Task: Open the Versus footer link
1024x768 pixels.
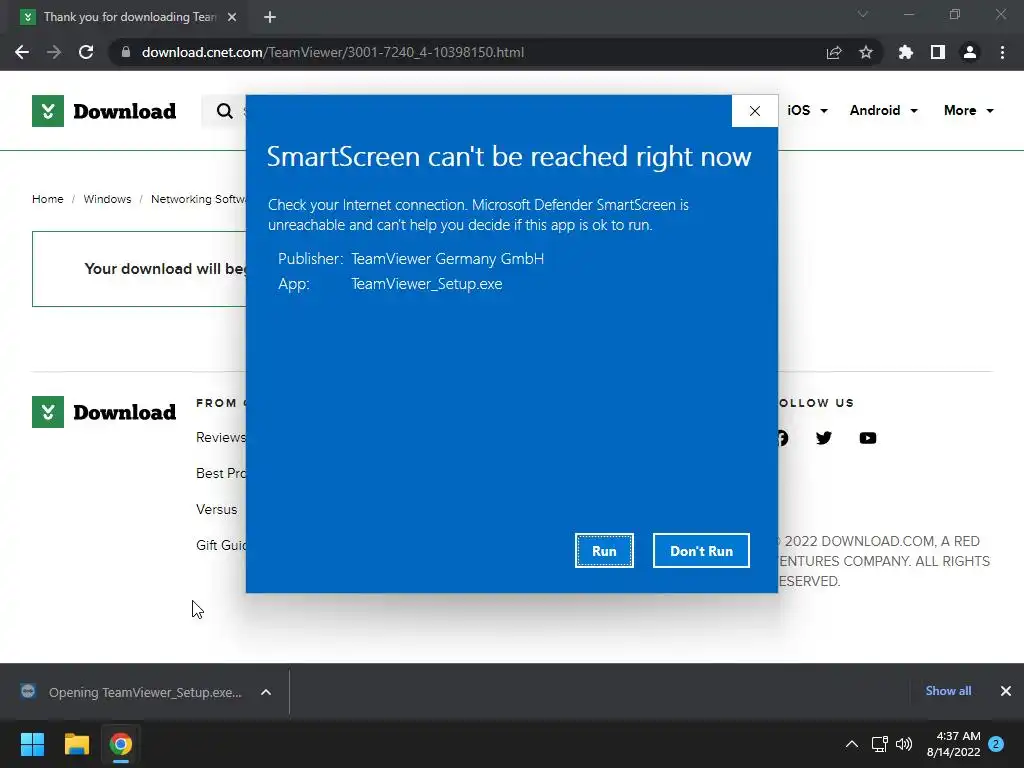Action: pyautogui.click(x=216, y=509)
